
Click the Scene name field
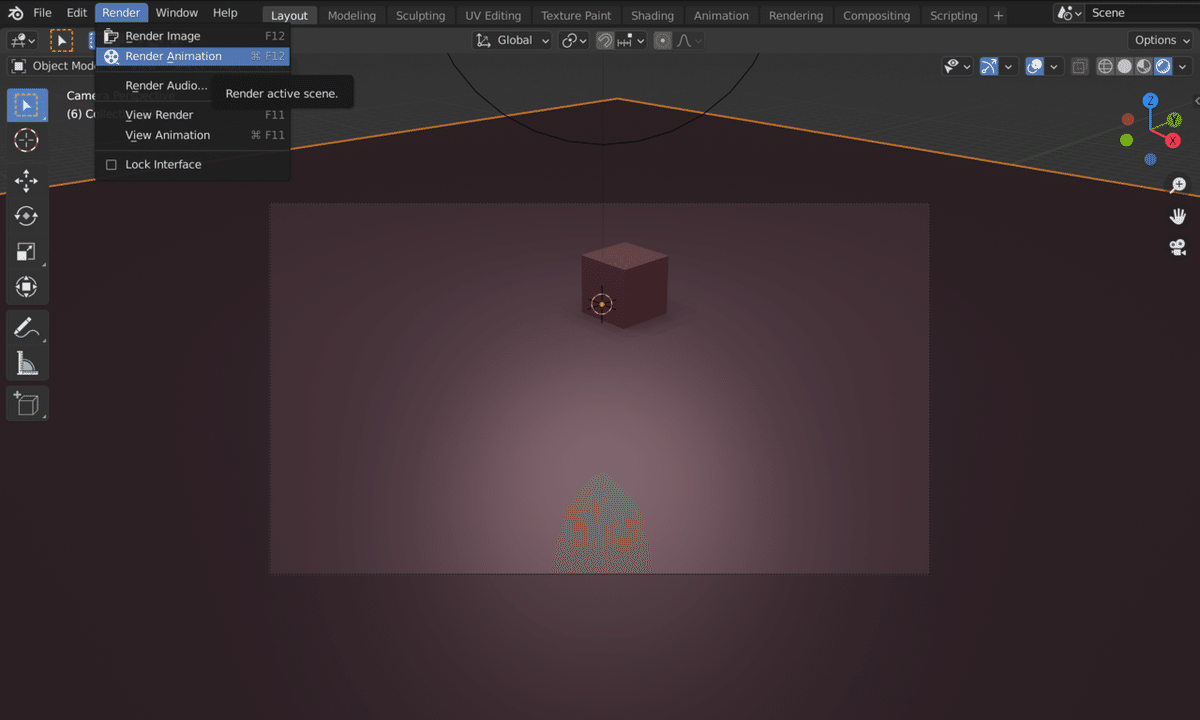coord(1143,13)
